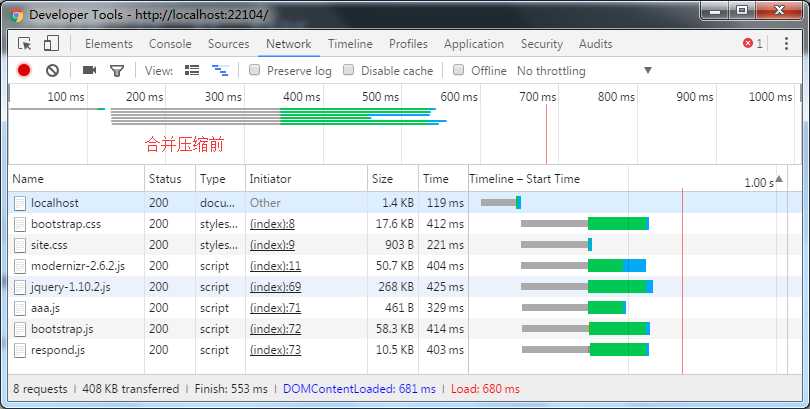This screenshot has height=409, width=810.
Task: Click the Timeline – Start Time header
Action: [524, 179]
